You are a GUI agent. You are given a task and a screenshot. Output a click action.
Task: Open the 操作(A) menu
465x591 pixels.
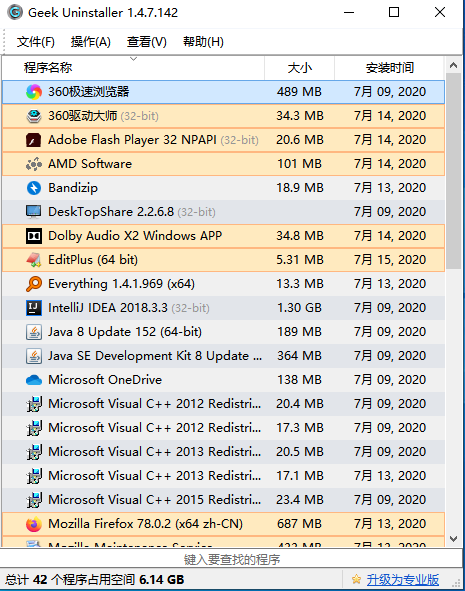tap(90, 41)
